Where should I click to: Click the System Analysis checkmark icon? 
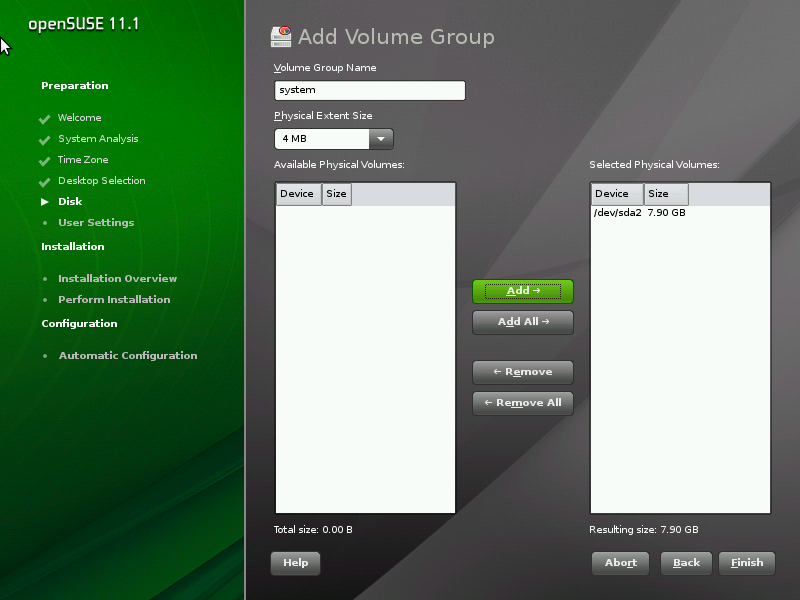click(x=44, y=140)
